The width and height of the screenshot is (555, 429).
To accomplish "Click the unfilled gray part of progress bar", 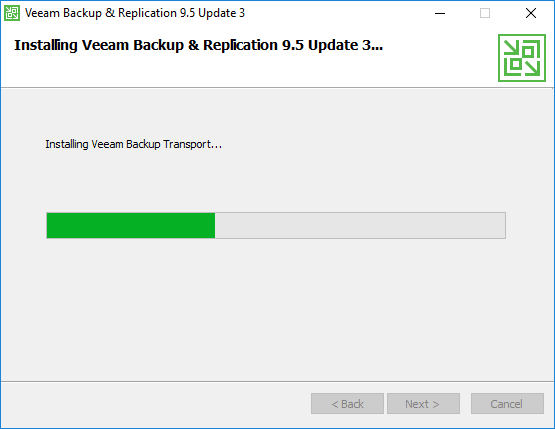I will click(x=360, y=225).
